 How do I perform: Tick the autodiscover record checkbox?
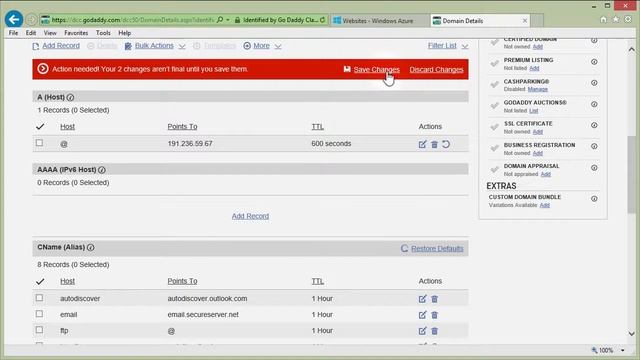(39, 298)
